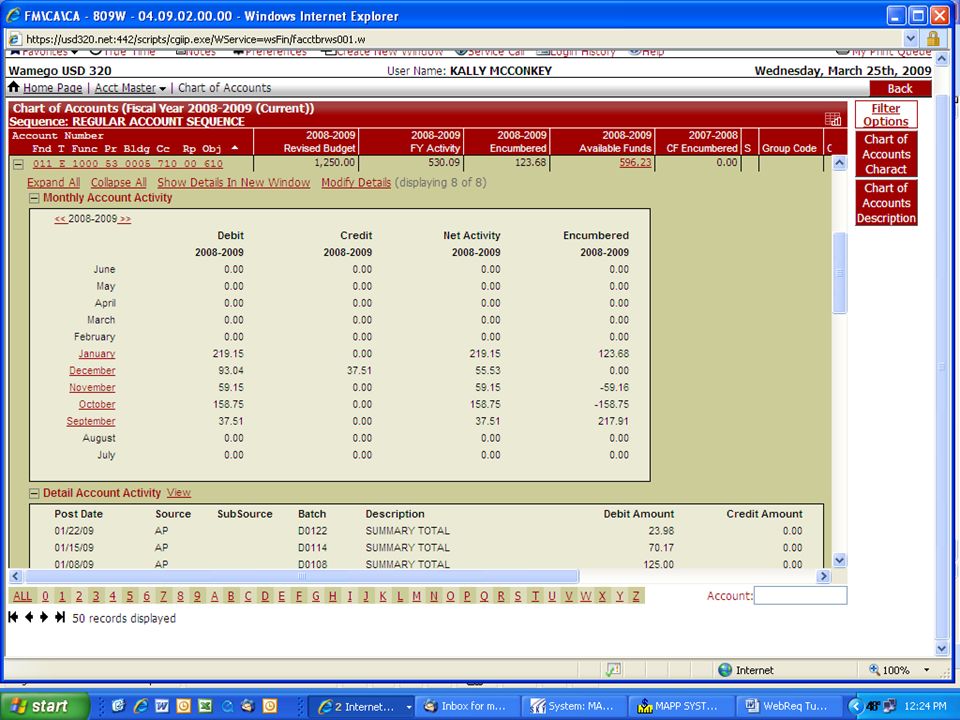
Task: Open the Acct Master dropdown arrow
Action: pyautogui.click(x=162, y=89)
